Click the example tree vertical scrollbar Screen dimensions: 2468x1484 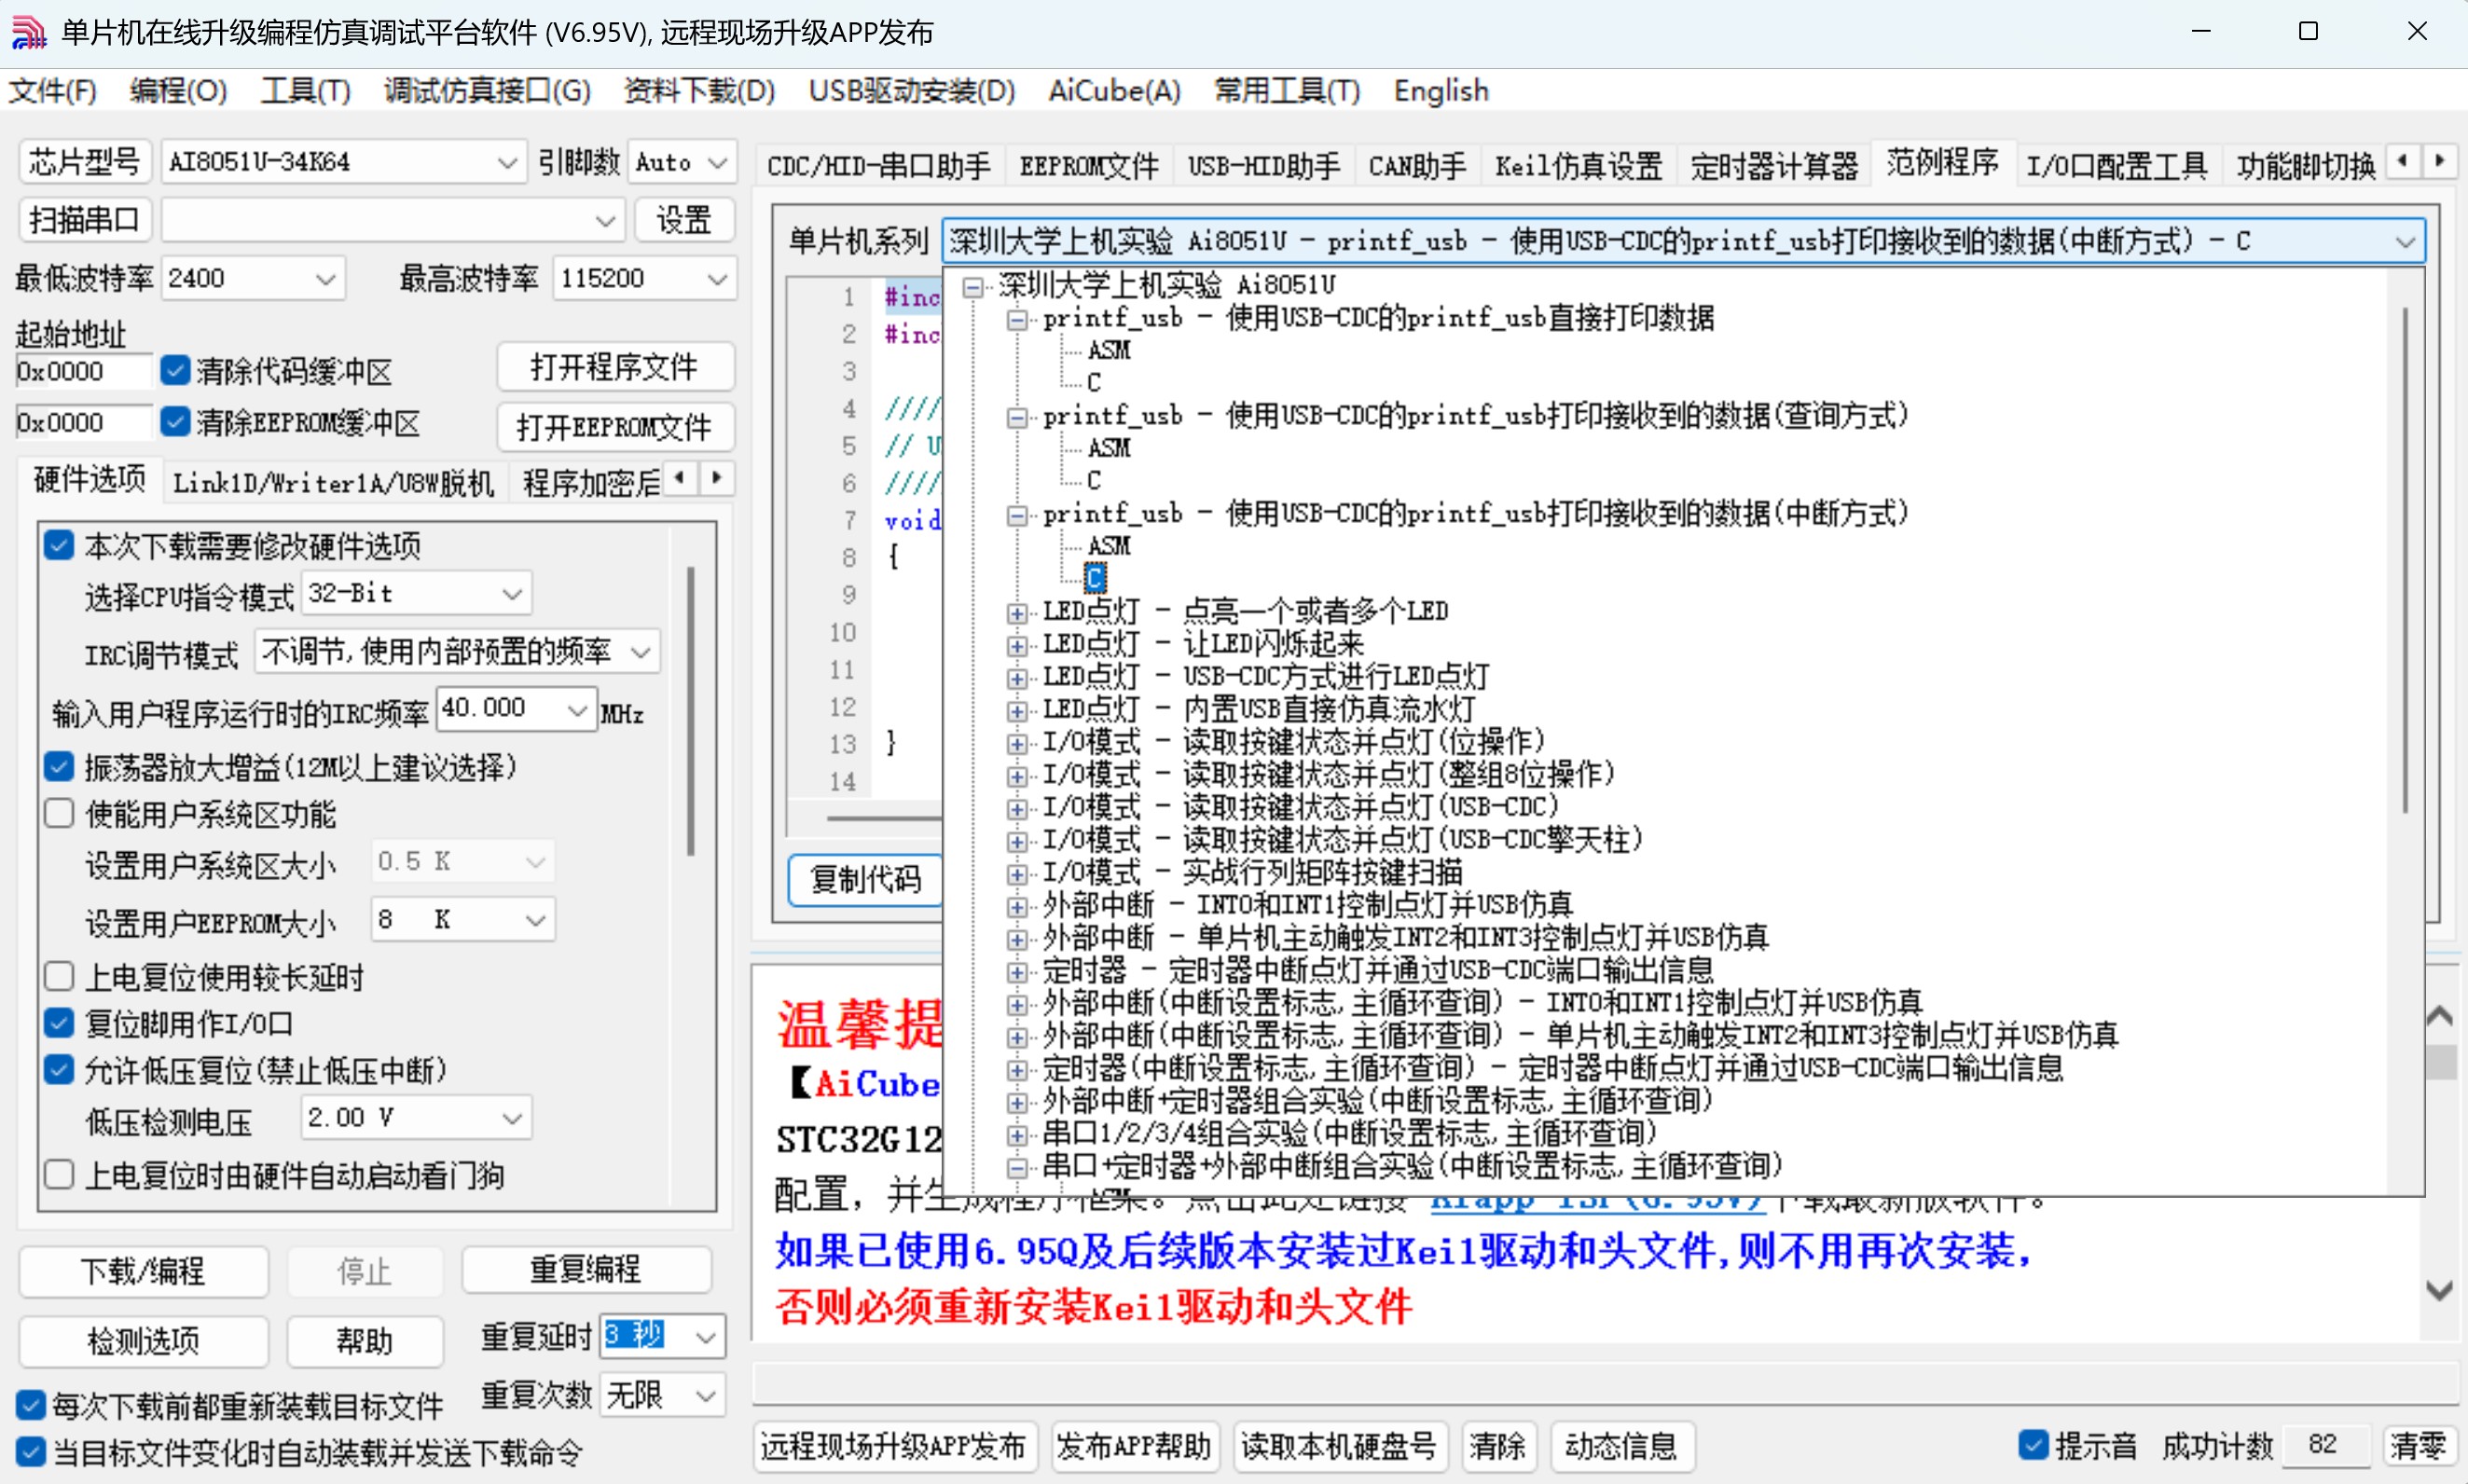click(x=2404, y=560)
